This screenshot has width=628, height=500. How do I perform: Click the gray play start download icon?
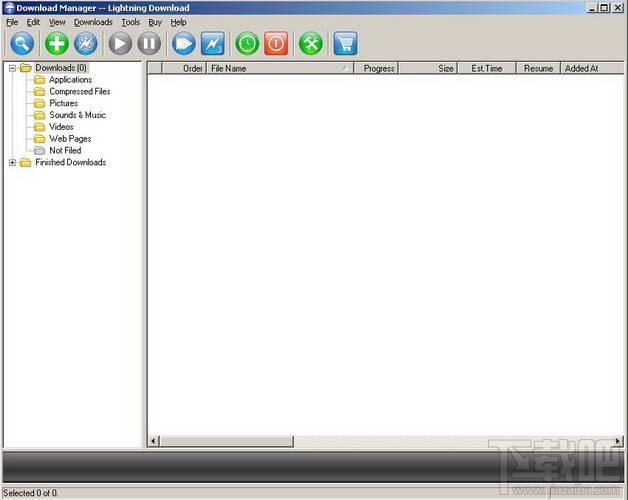click(x=120, y=43)
